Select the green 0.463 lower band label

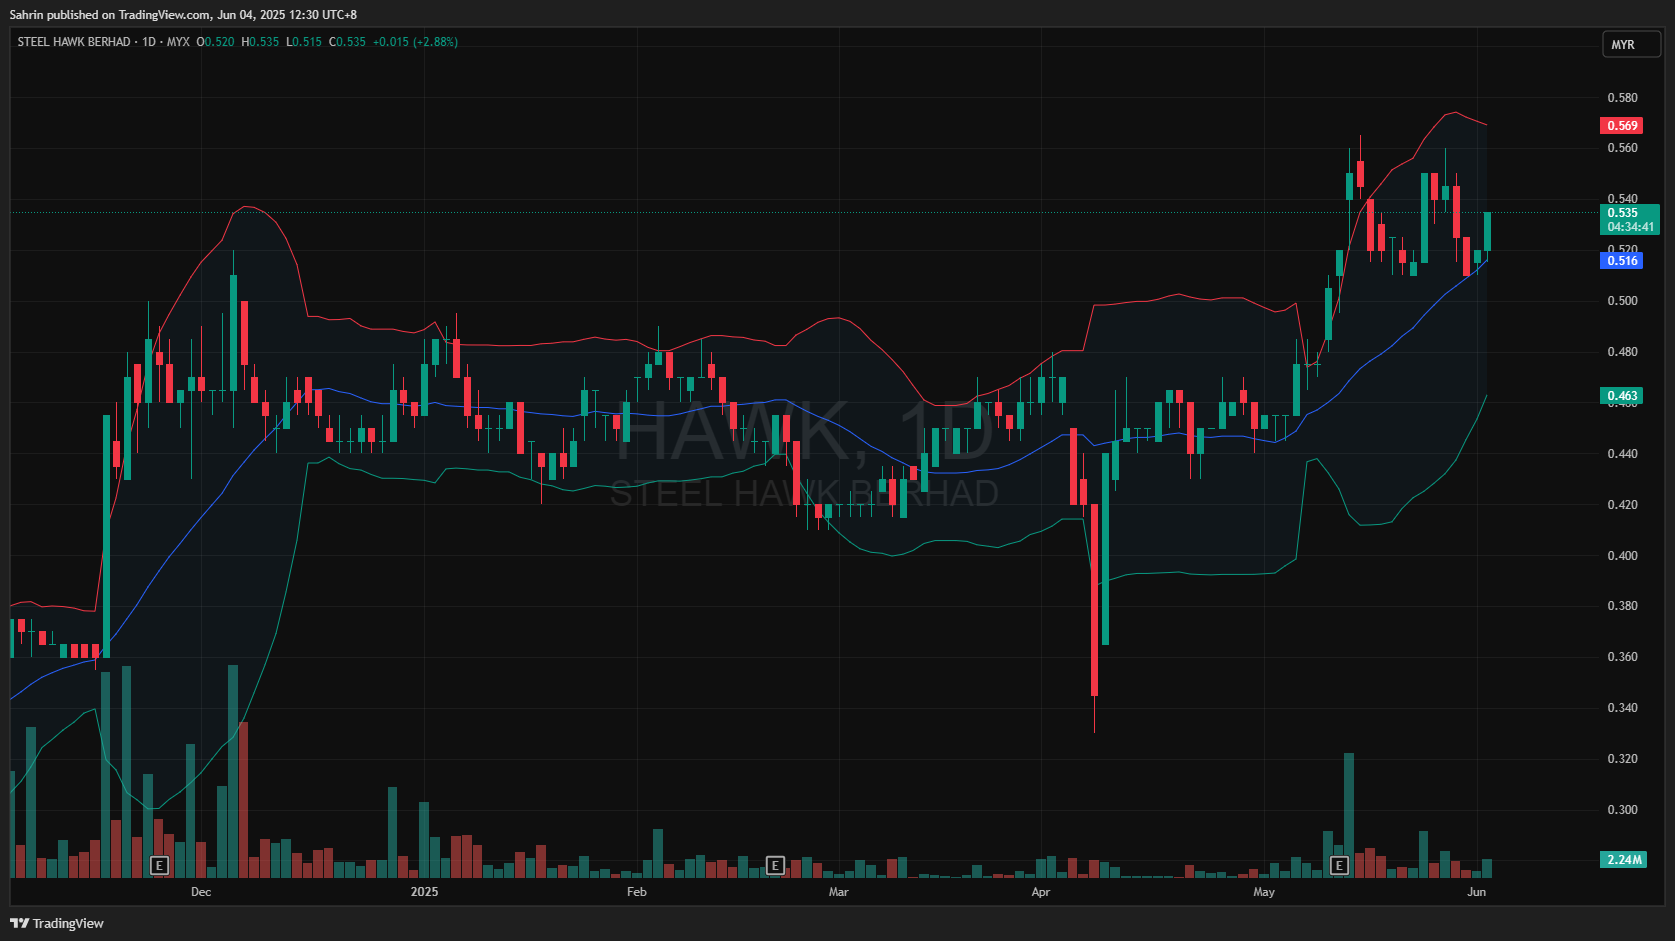1622,396
